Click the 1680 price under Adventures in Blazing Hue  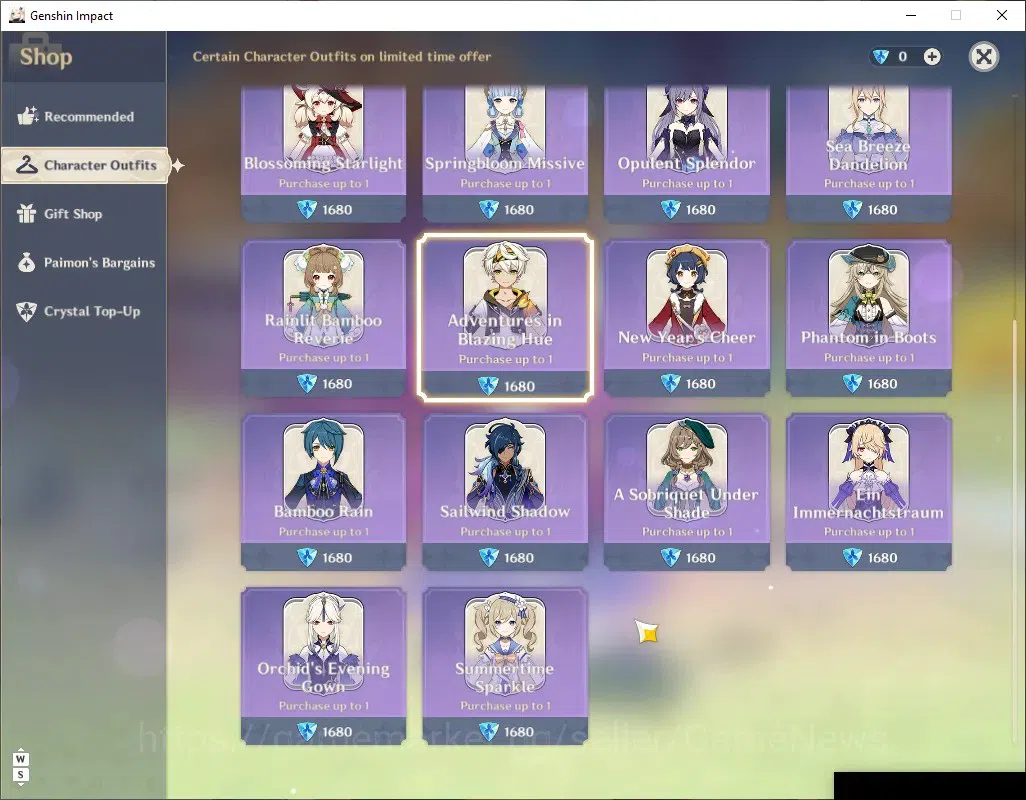(x=520, y=387)
